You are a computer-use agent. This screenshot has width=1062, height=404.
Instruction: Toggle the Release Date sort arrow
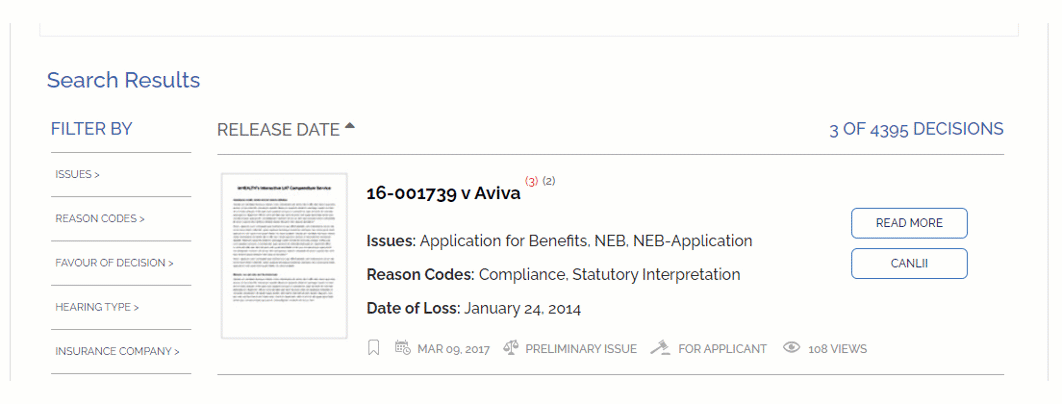click(349, 125)
